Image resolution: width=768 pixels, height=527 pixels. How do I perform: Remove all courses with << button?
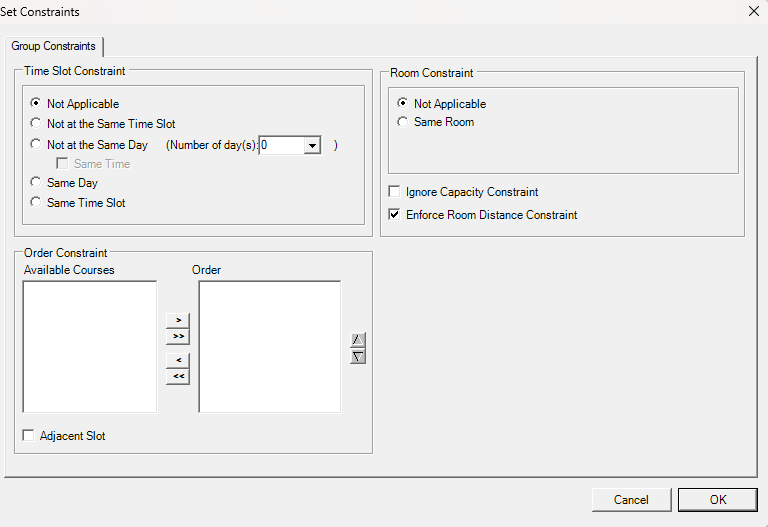[x=177, y=377]
